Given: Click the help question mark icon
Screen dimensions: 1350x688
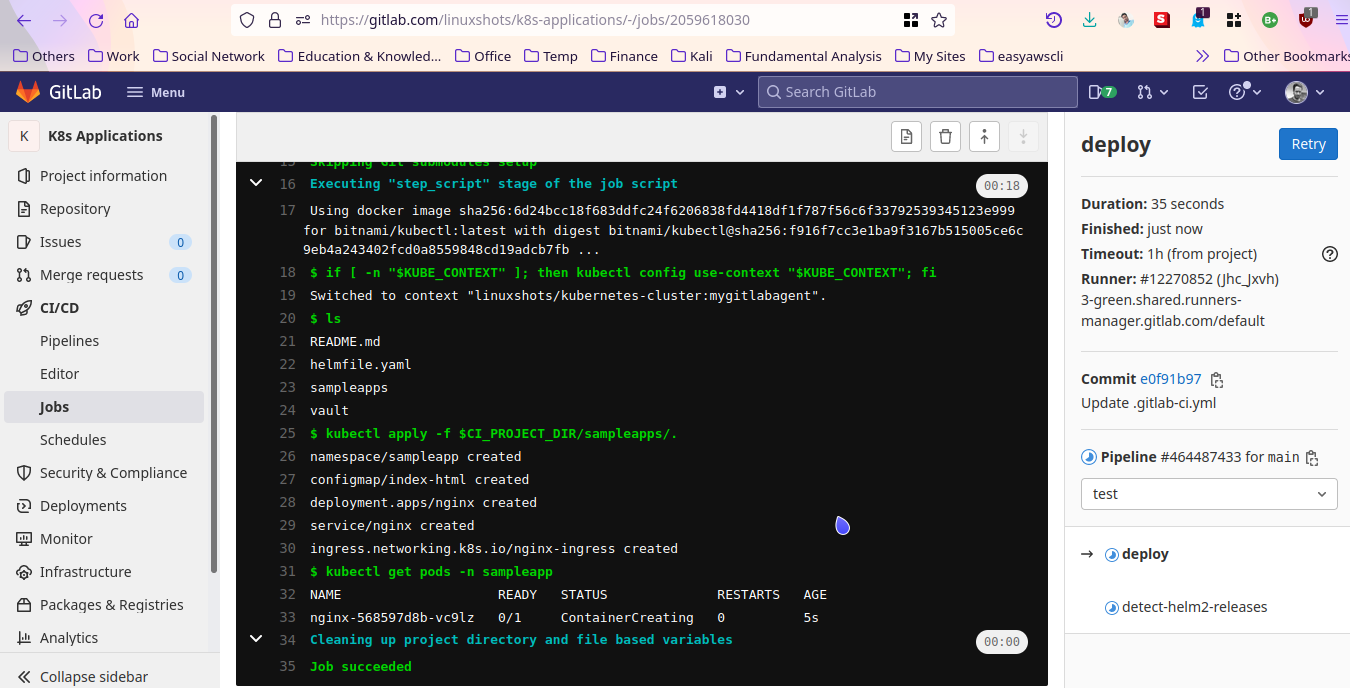Looking at the screenshot, I should pos(1238,91).
